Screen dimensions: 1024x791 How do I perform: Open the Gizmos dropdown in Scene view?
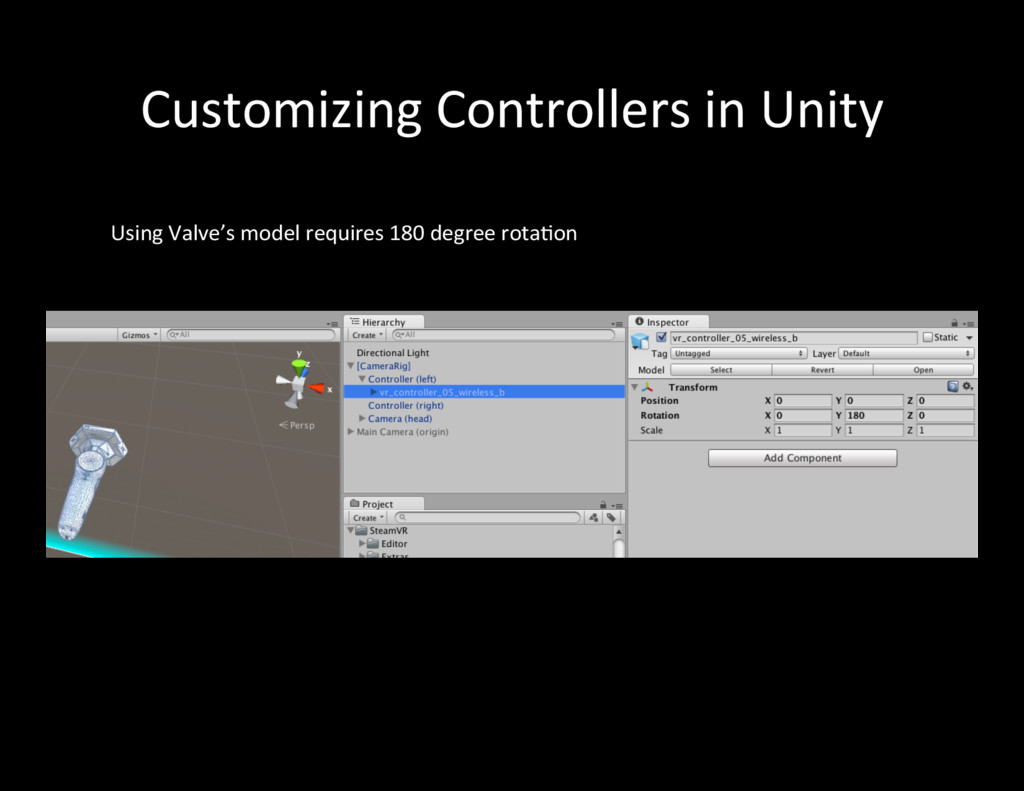point(139,334)
